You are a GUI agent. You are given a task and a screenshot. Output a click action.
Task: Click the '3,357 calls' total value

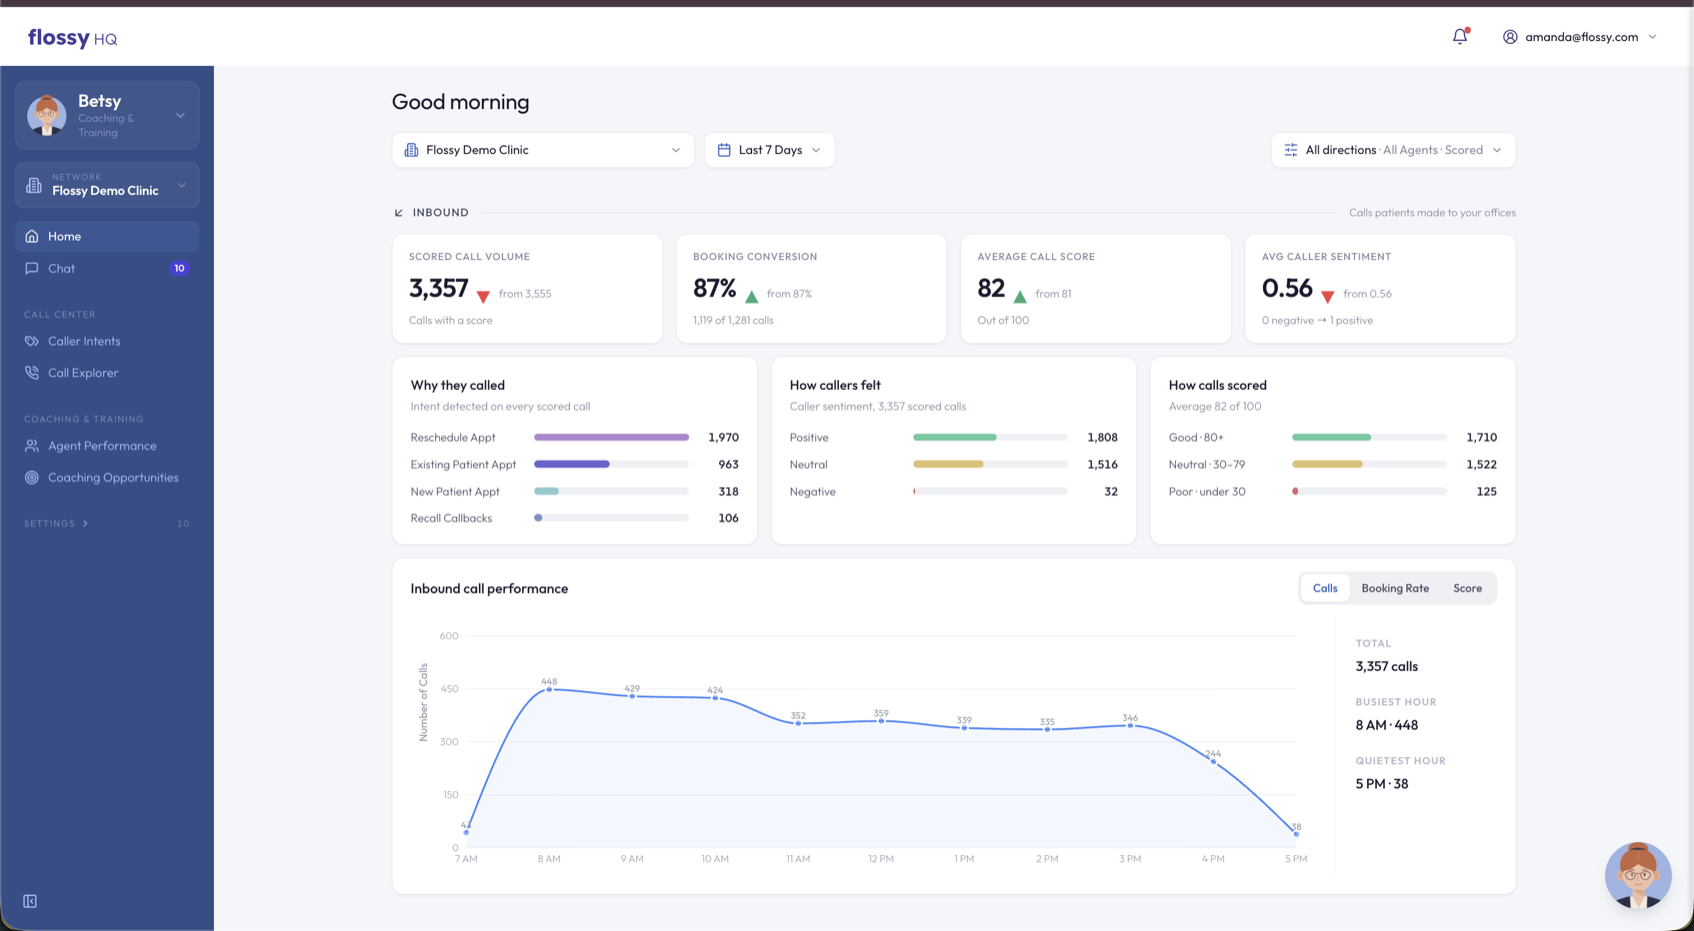click(x=1386, y=666)
